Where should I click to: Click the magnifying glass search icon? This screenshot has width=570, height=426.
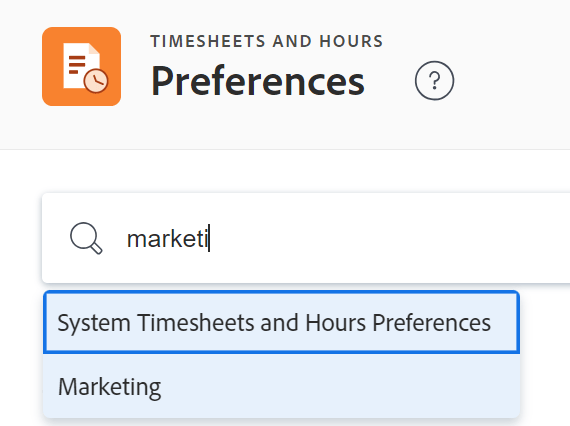coord(86,238)
